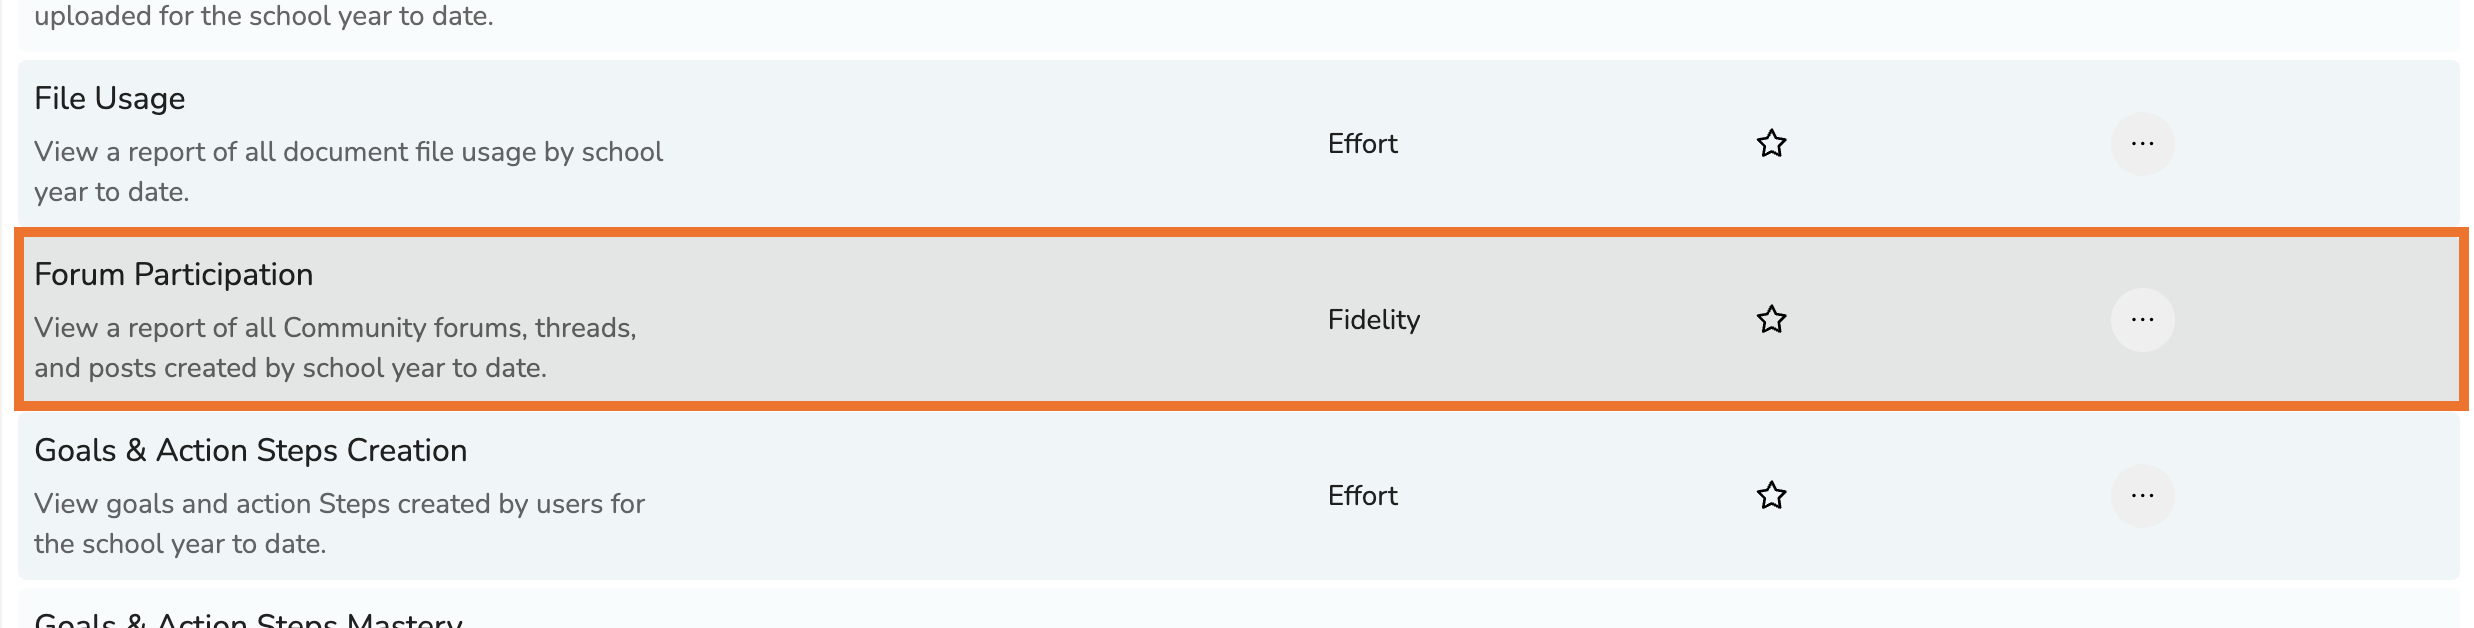
Task: Open the File Usage report title
Action: [x=110, y=98]
